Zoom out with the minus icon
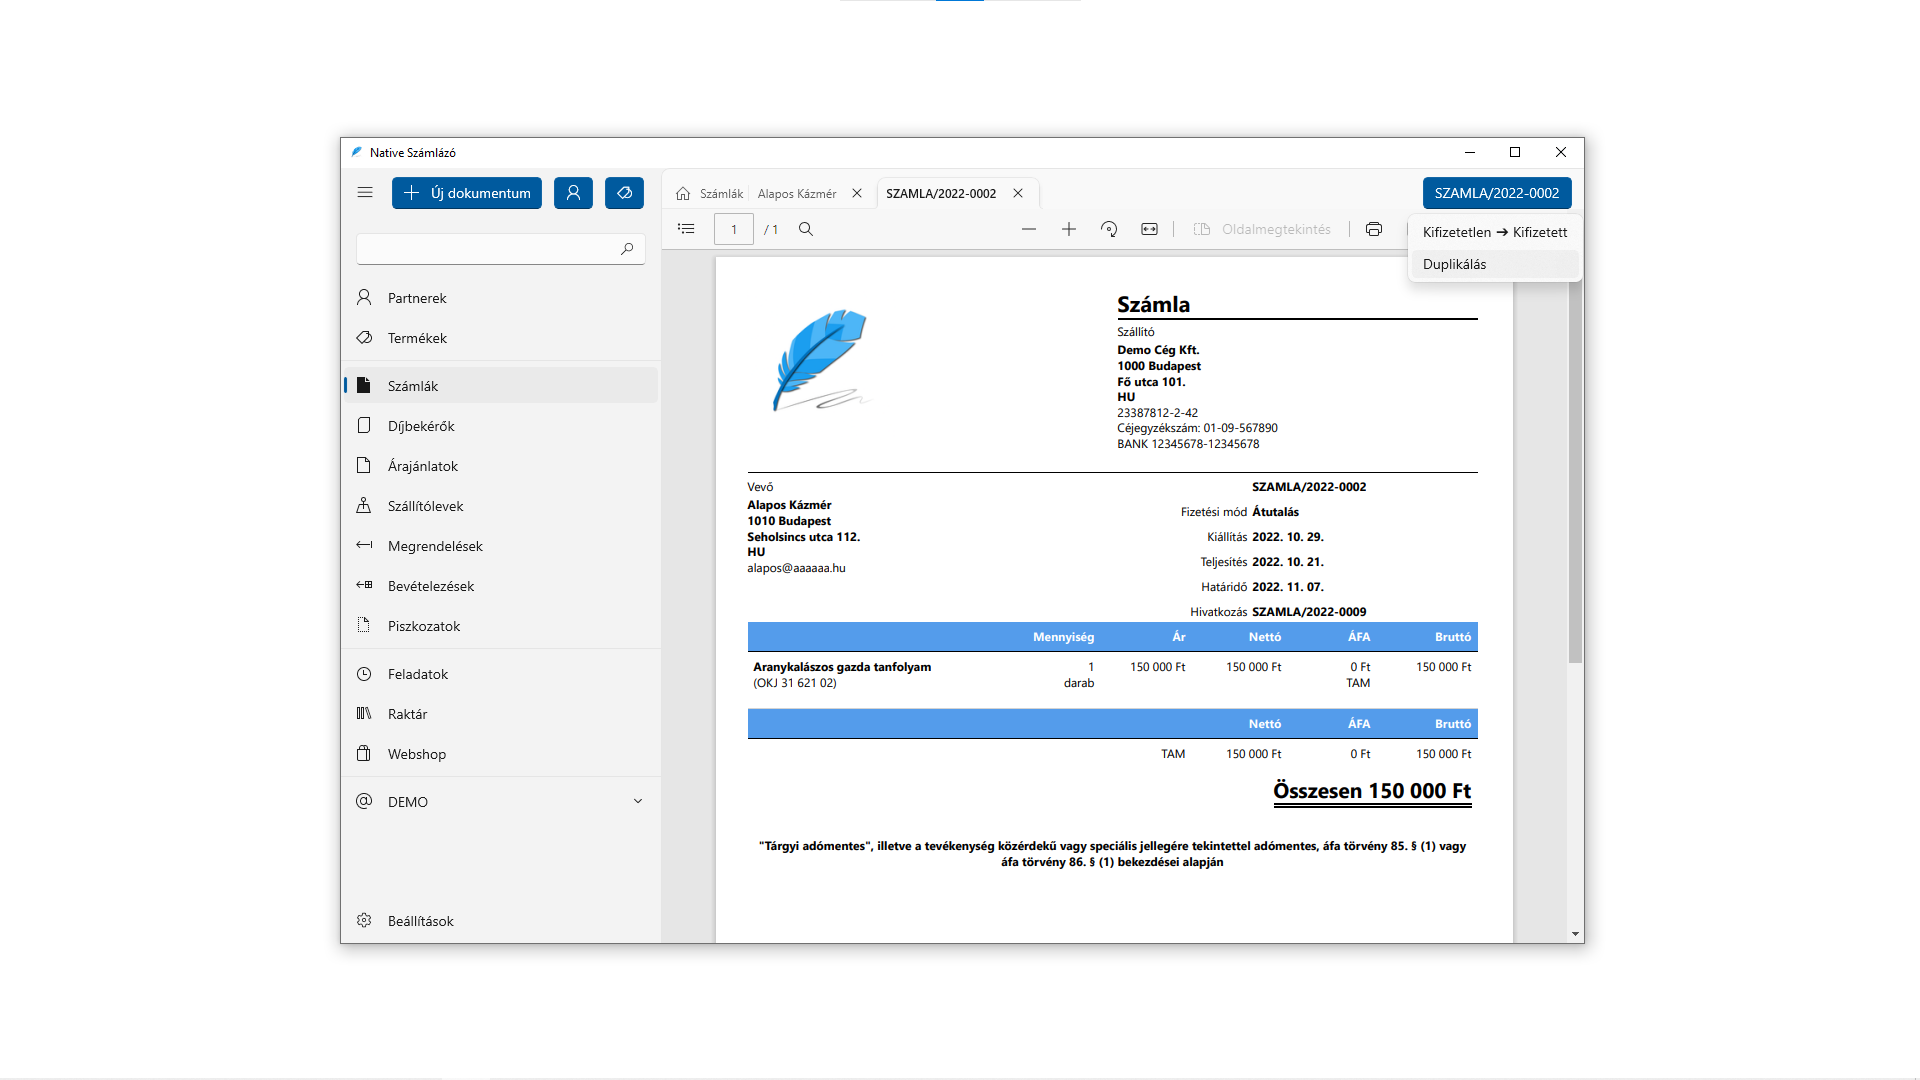The image size is (1920, 1080). 1028,229
